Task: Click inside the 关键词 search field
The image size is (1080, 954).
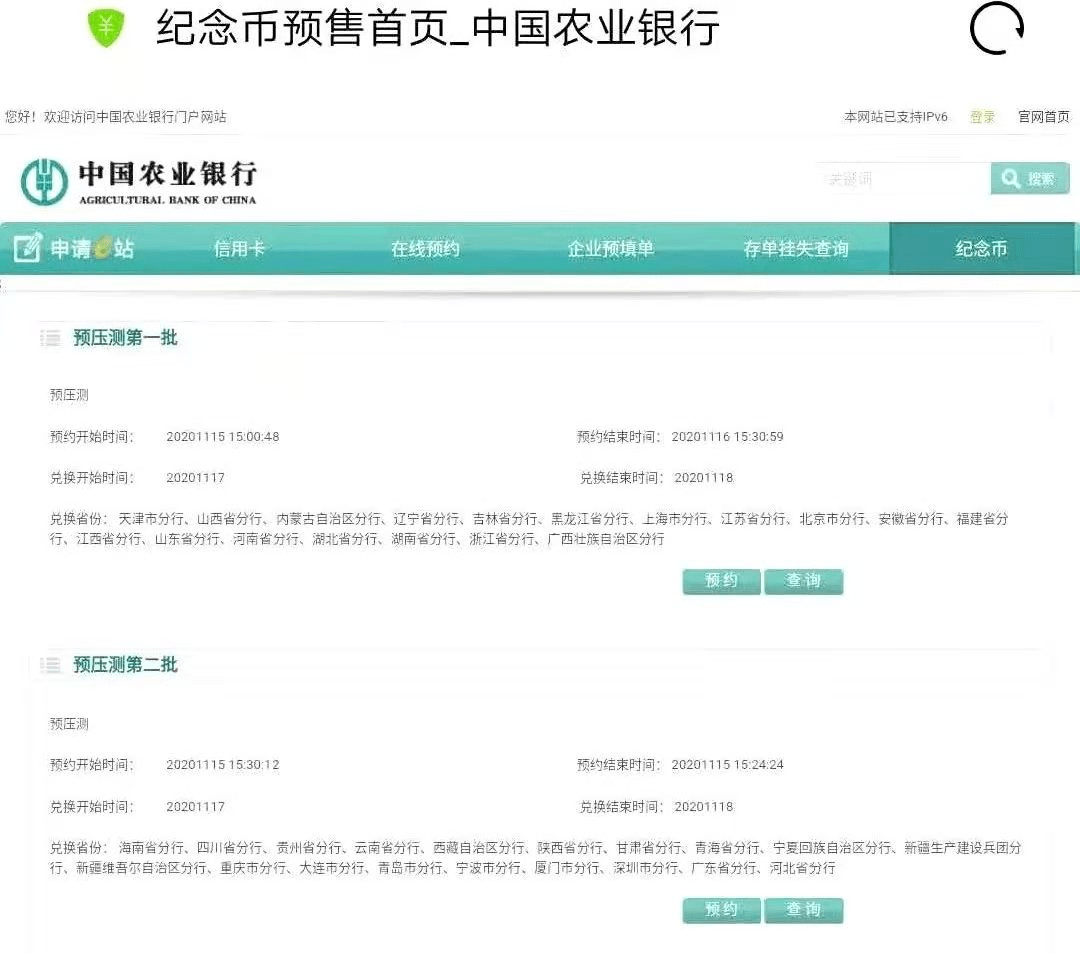Action: click(904, 179)
